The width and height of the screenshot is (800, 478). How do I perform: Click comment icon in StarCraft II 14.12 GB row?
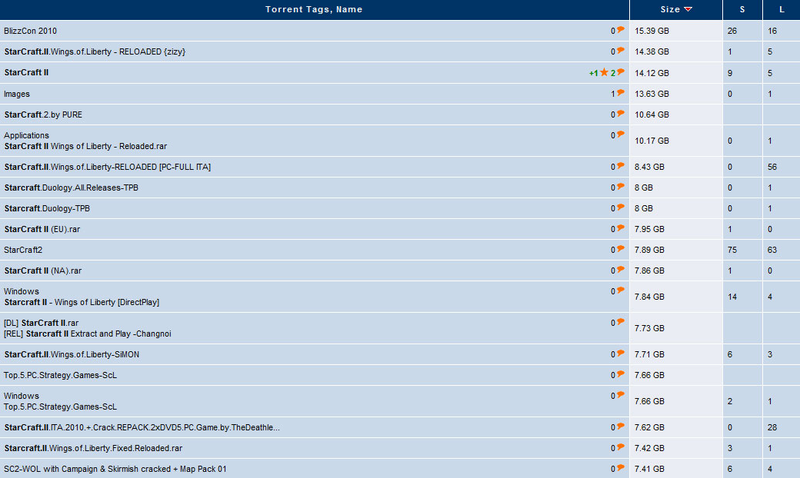tap(620, 72)
